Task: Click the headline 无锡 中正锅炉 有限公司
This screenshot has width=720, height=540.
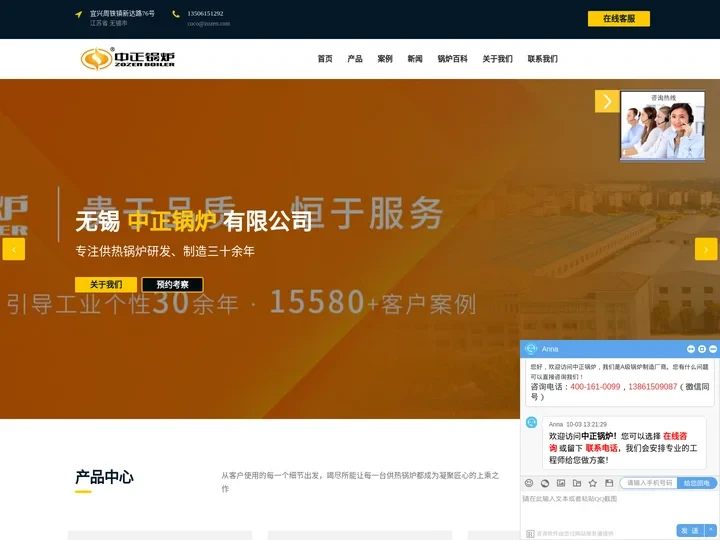Action: (193, 221)
